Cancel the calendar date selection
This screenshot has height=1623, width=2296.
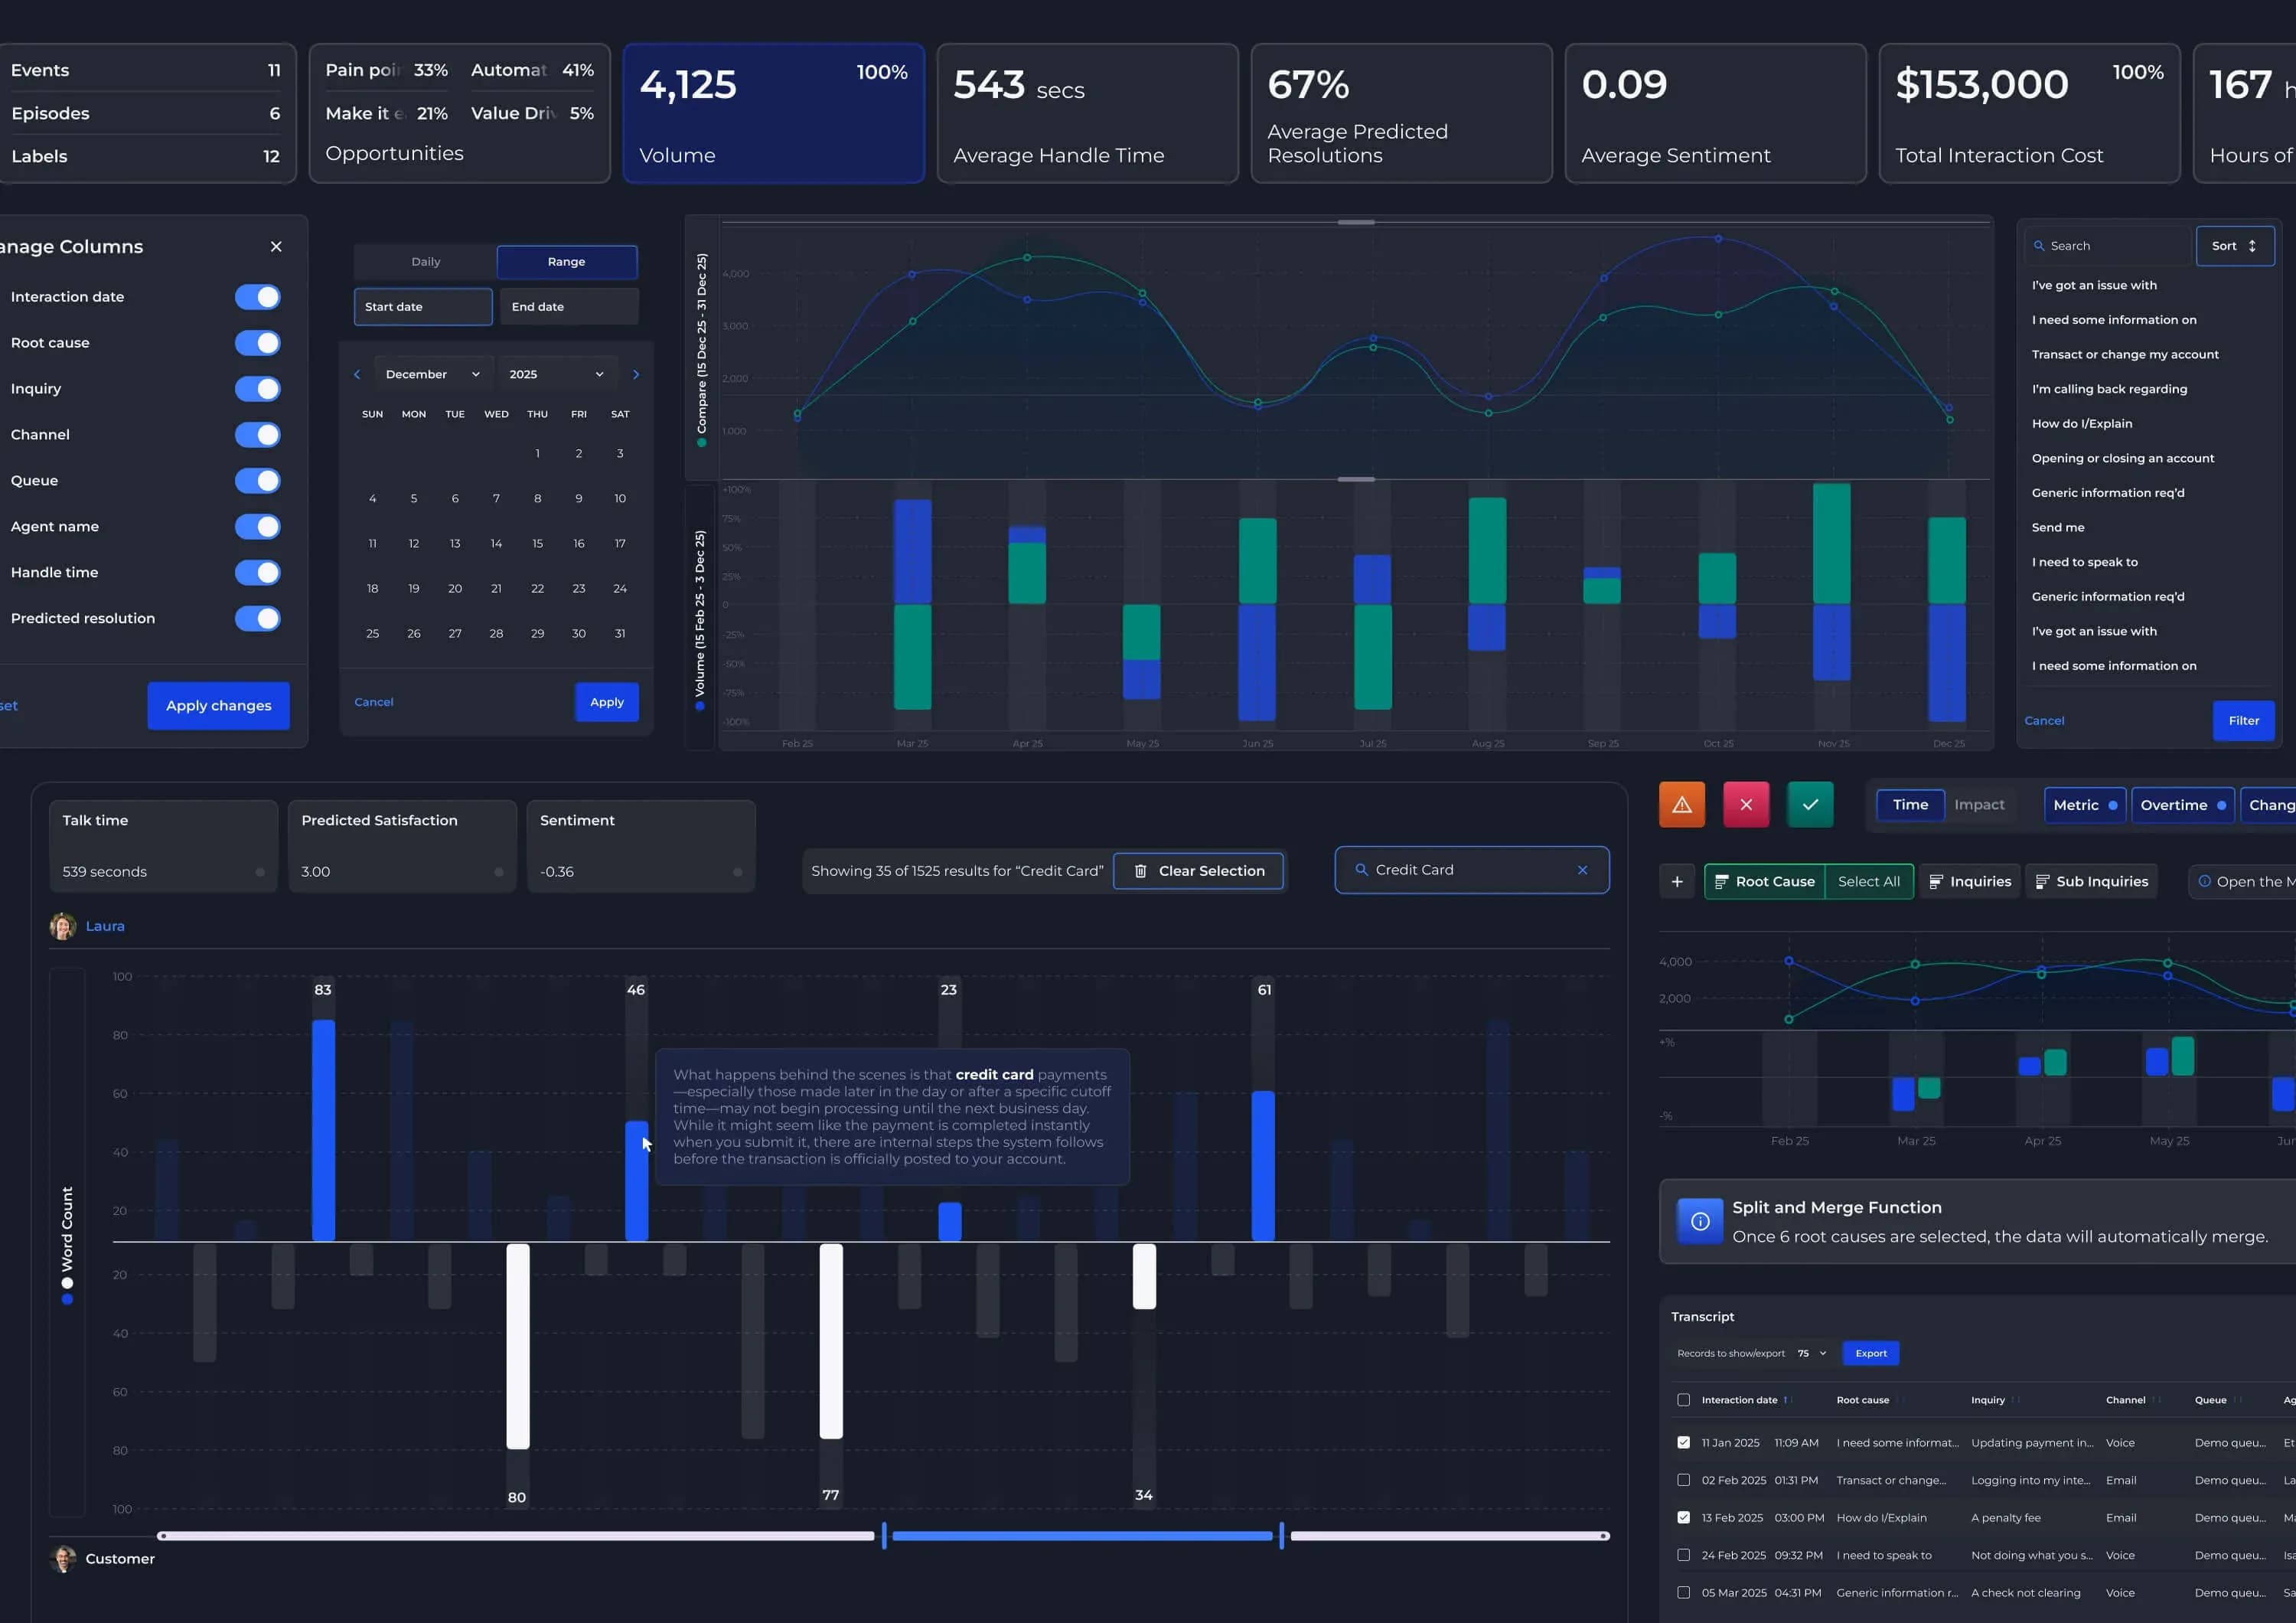point(374,703)
